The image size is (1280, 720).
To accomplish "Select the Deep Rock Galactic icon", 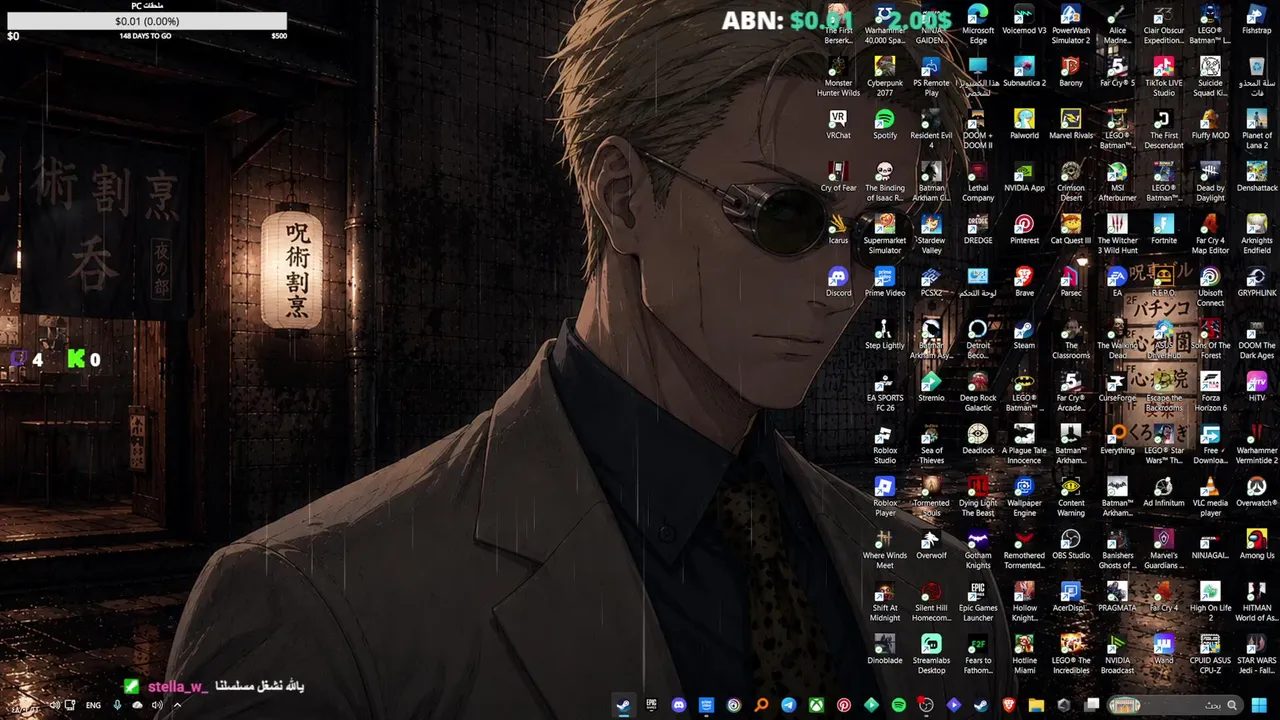I will pyautogui.click(x=978, y=392).
